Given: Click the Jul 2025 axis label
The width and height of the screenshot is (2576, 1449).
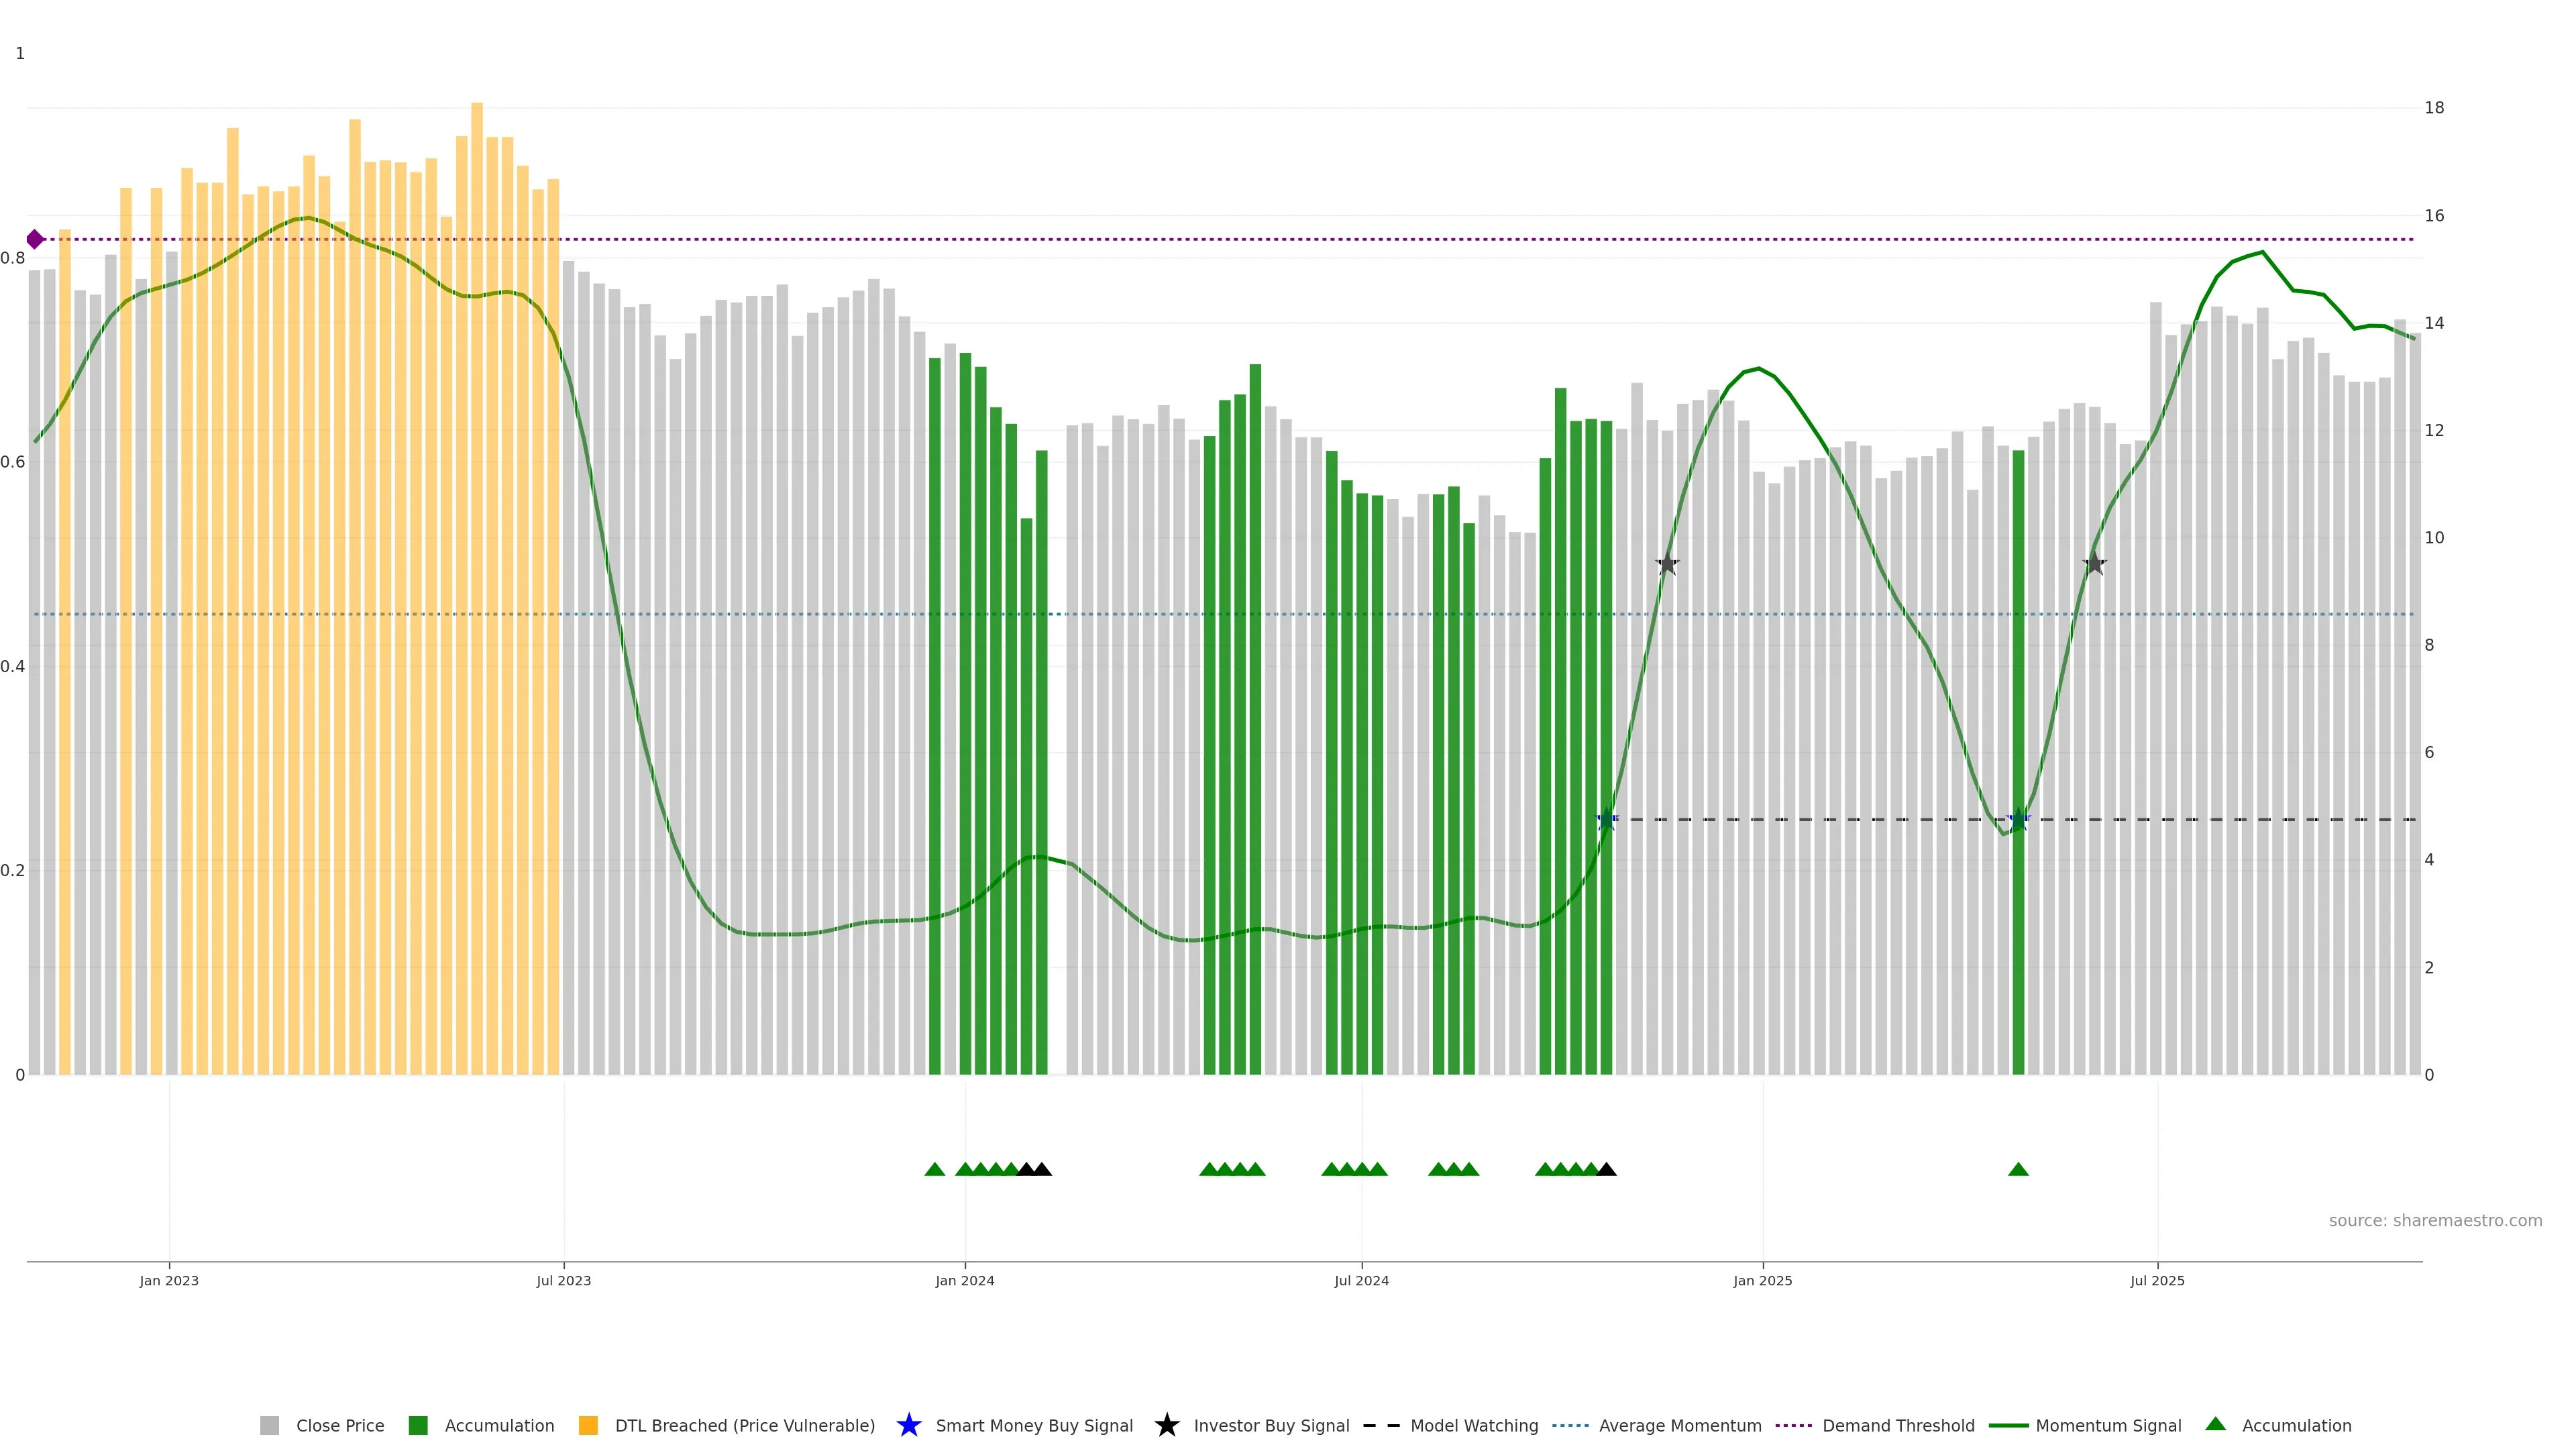Looking at the screenshot, I should (x=2157, y=1281).
